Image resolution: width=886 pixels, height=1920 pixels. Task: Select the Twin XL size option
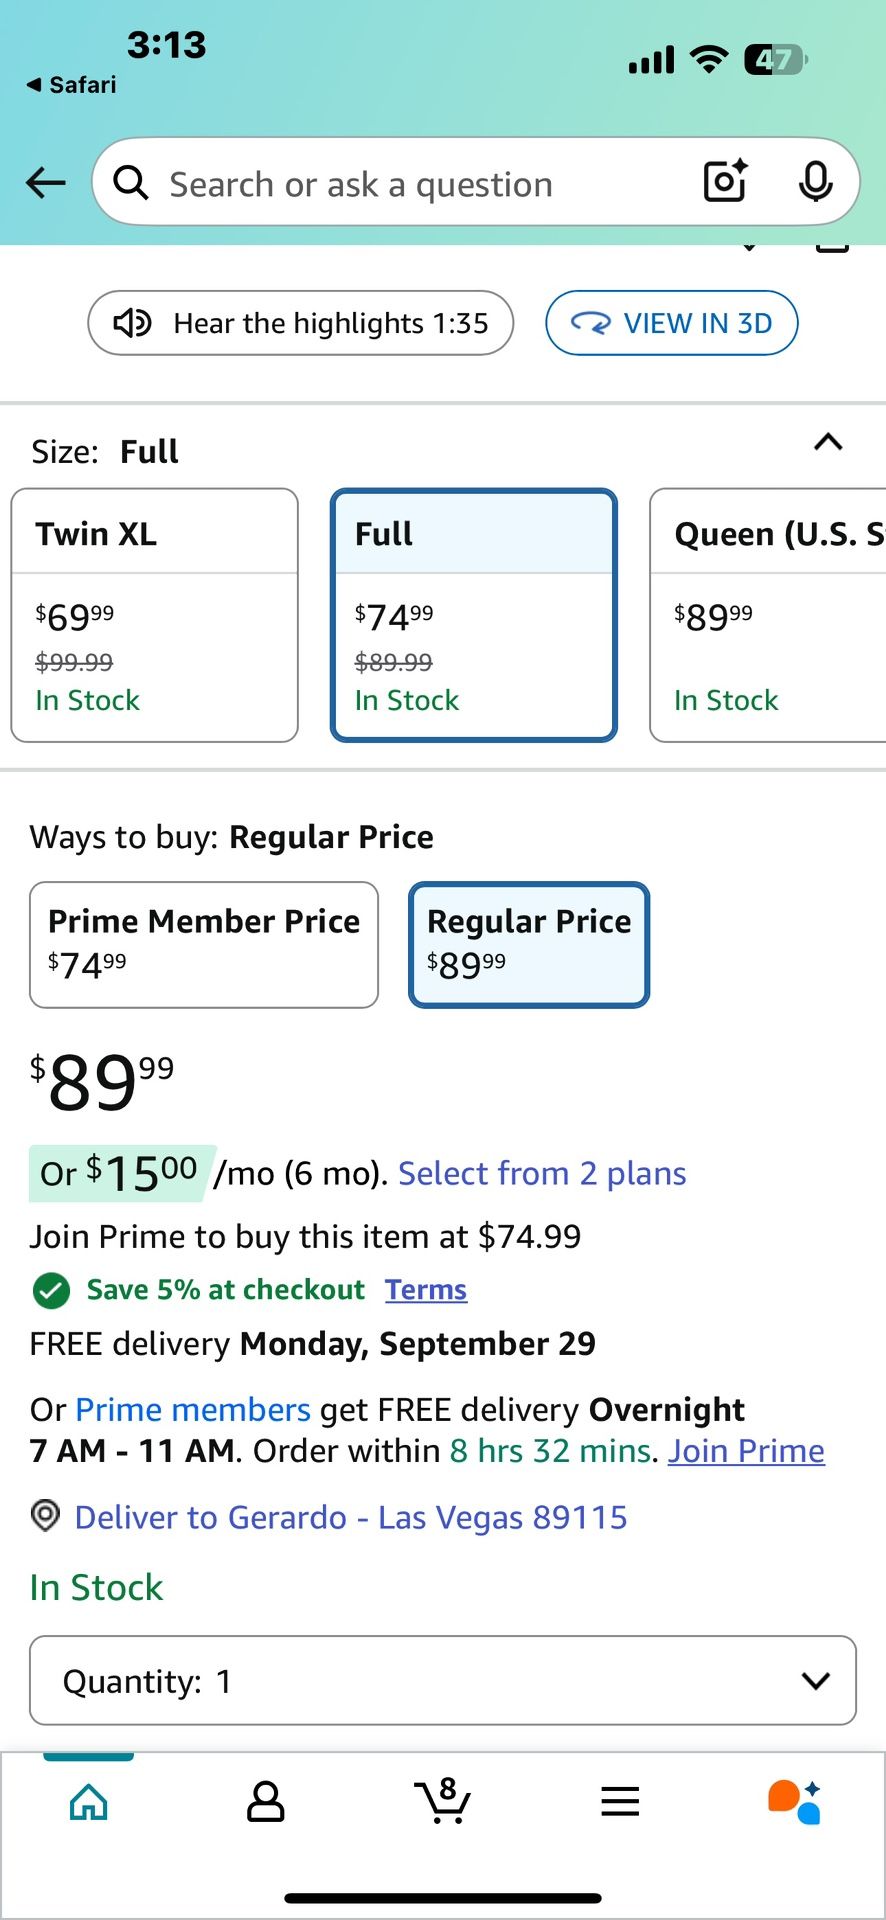pos(155,615)
